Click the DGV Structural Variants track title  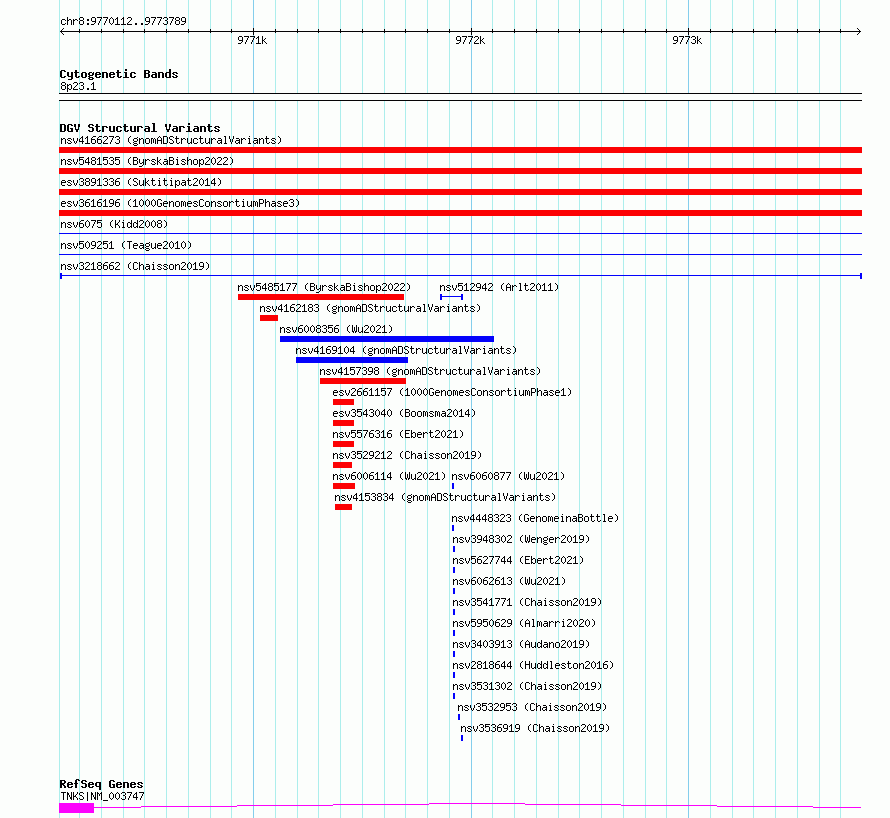pyautogui.click(x=140, y=128)
